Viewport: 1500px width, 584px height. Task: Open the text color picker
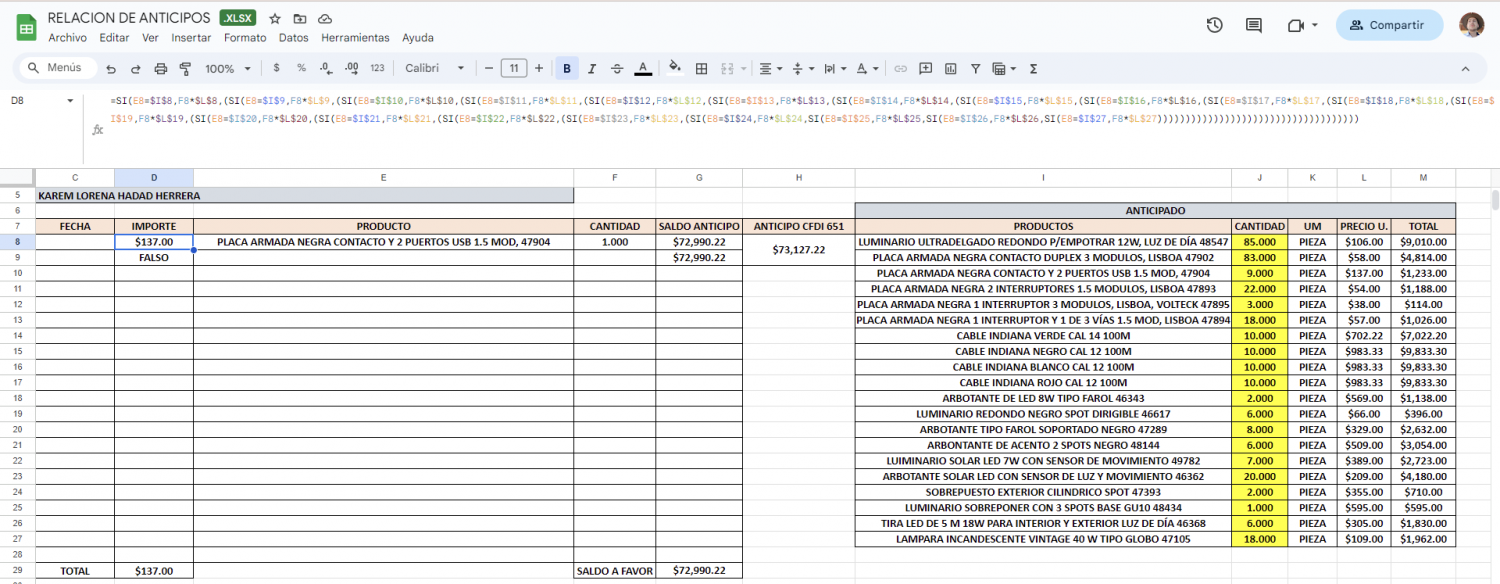[x=643, y=68]
